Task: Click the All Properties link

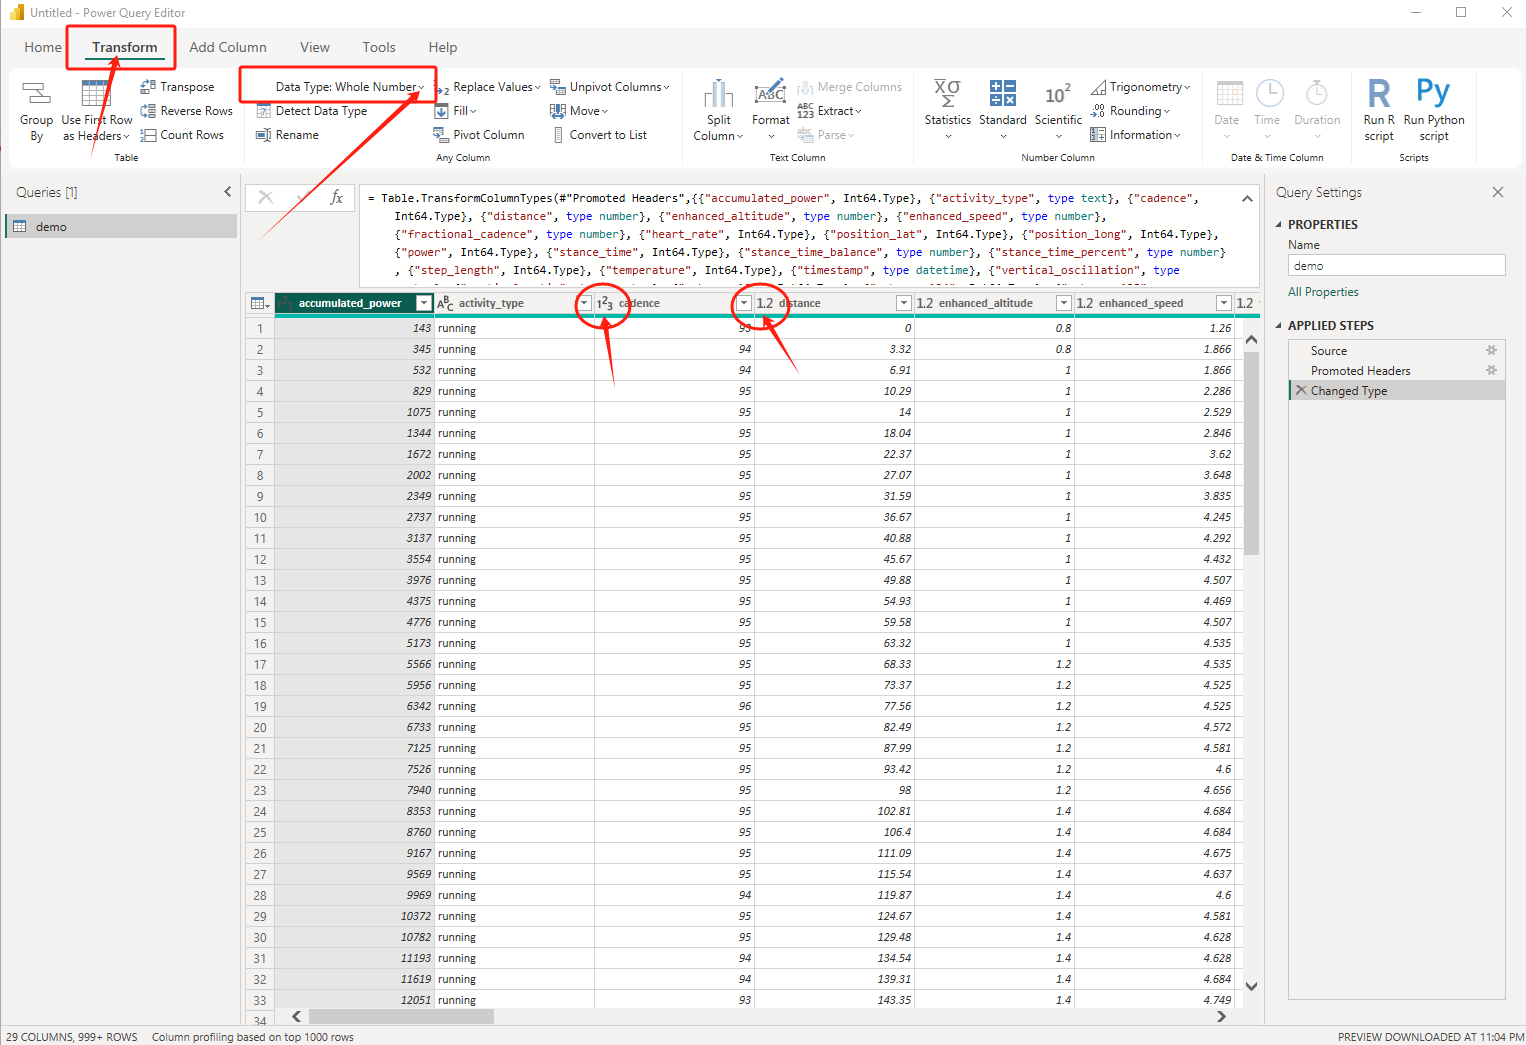Action: click(x=1323, y=292)
